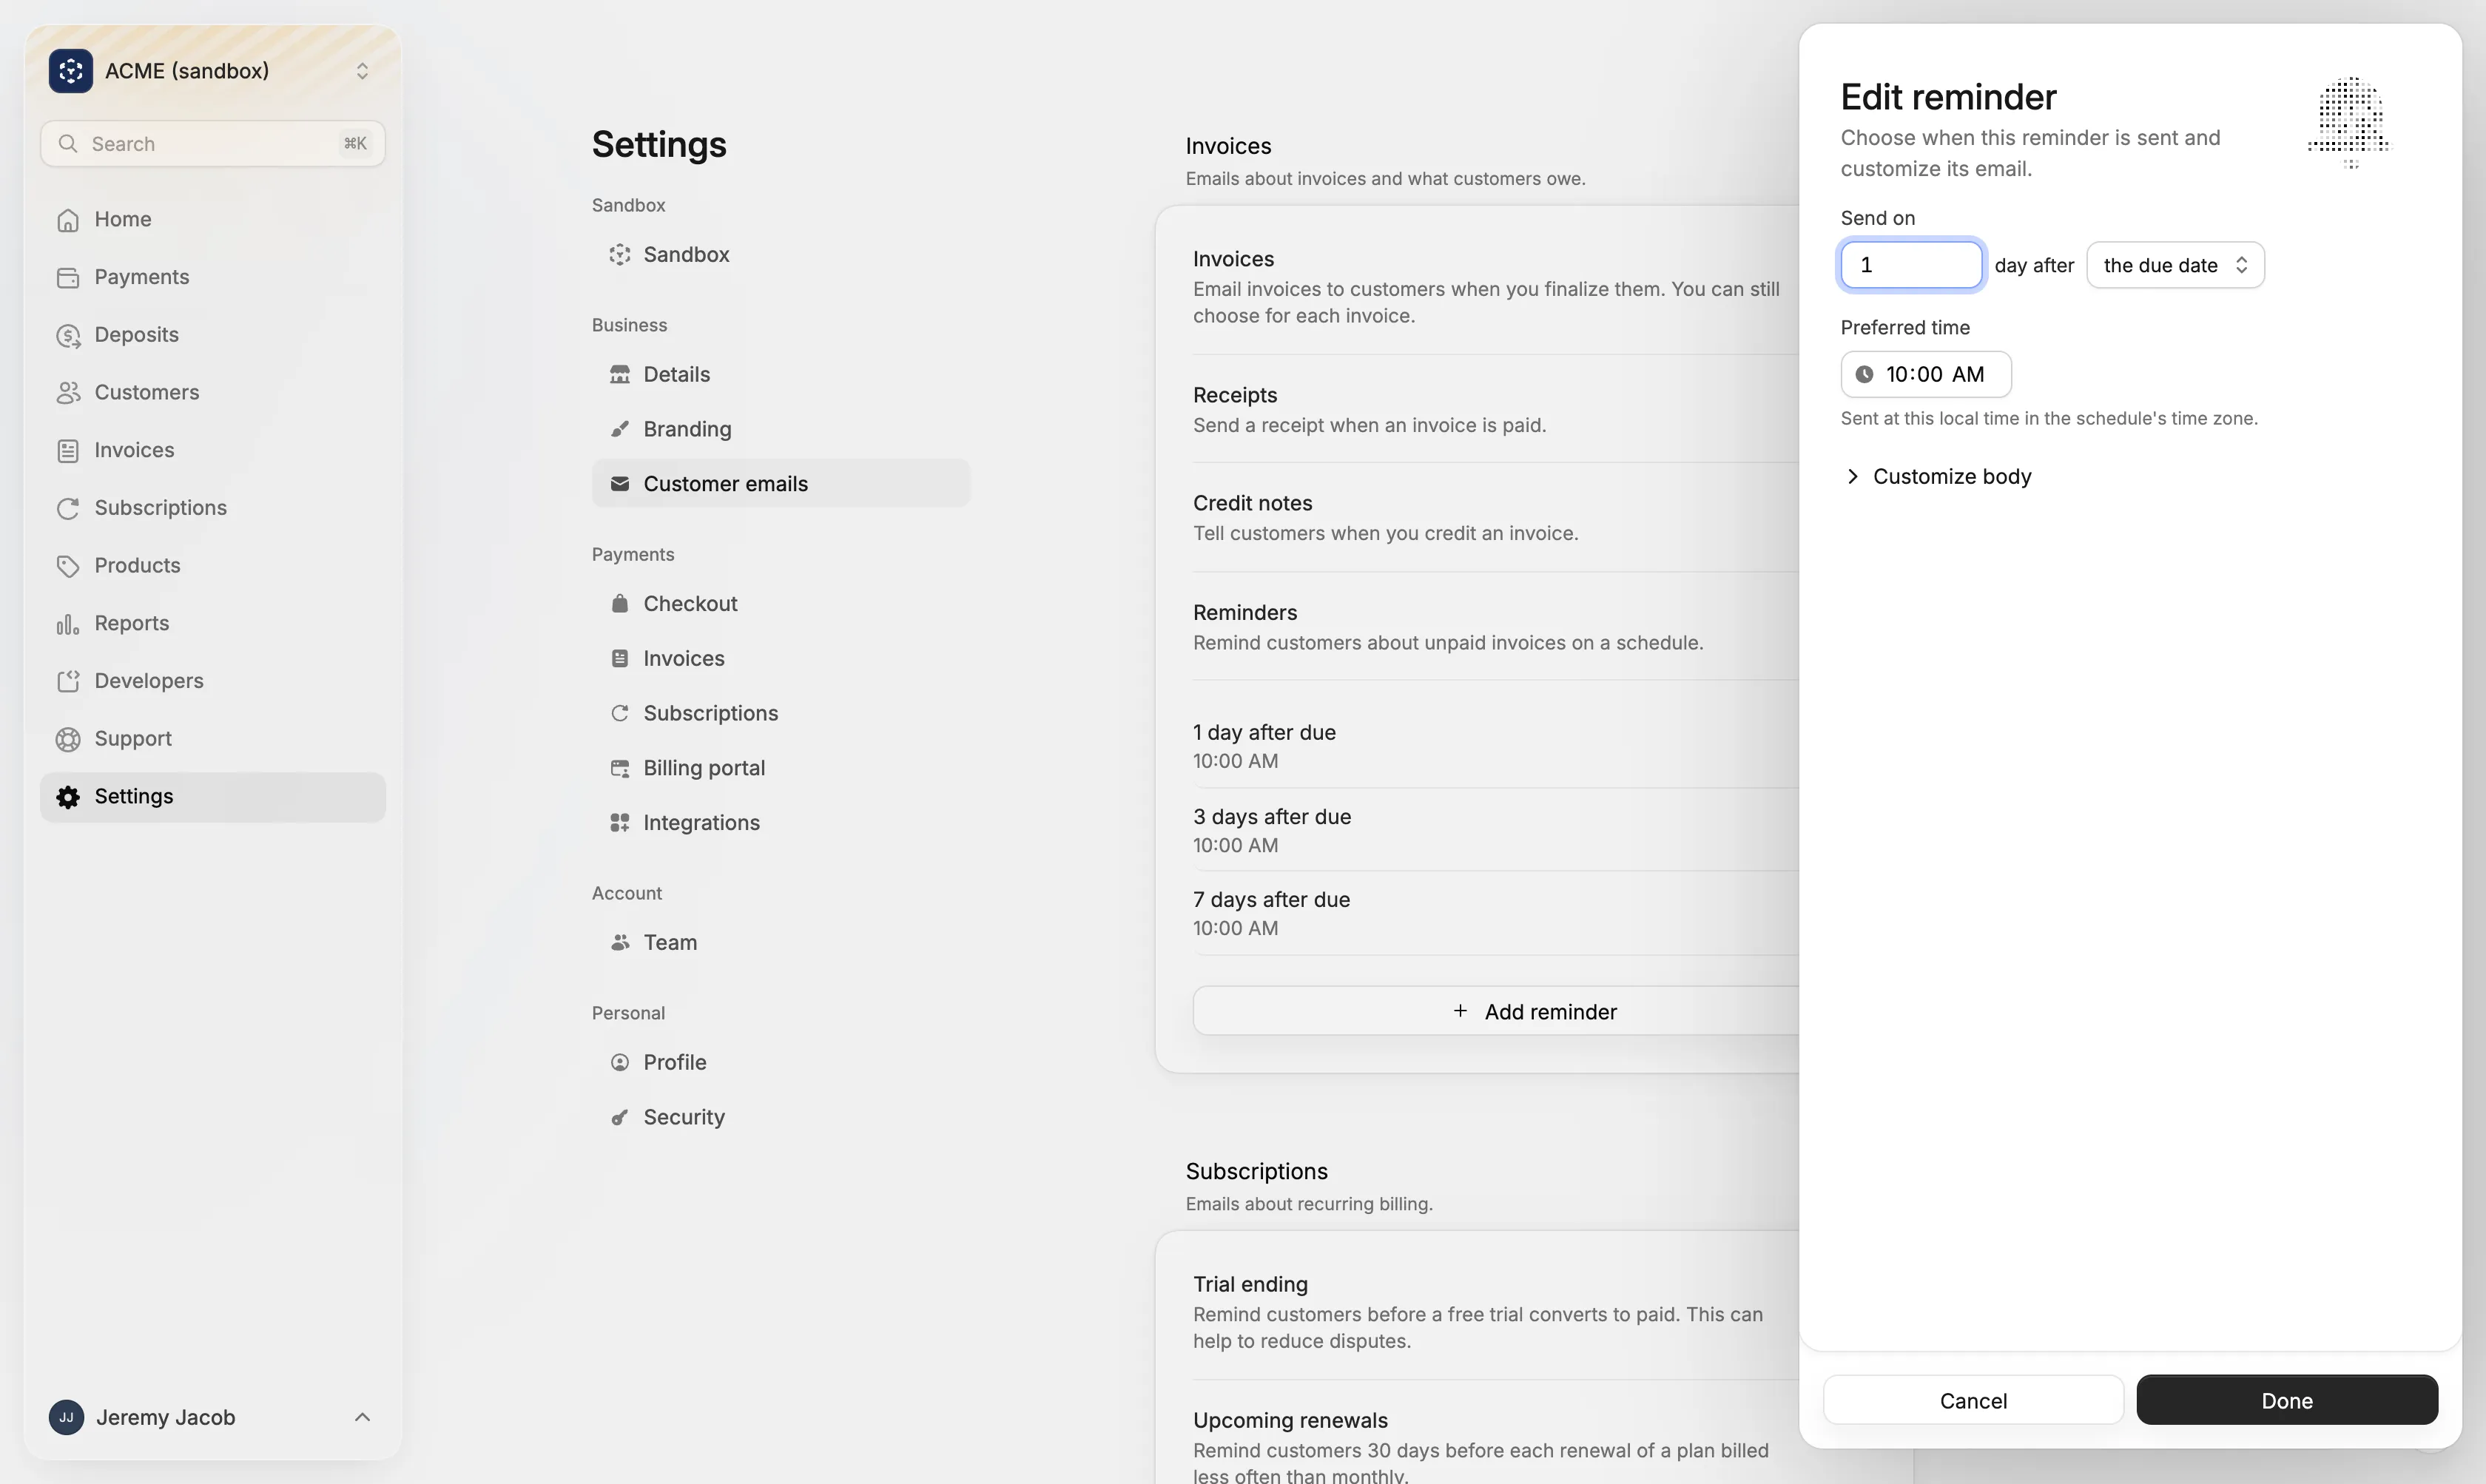This screenshot has height=1484, width=2486.
Task: Open Checkout payment settings
Action: pyautogui.click(x=780, y=604)
